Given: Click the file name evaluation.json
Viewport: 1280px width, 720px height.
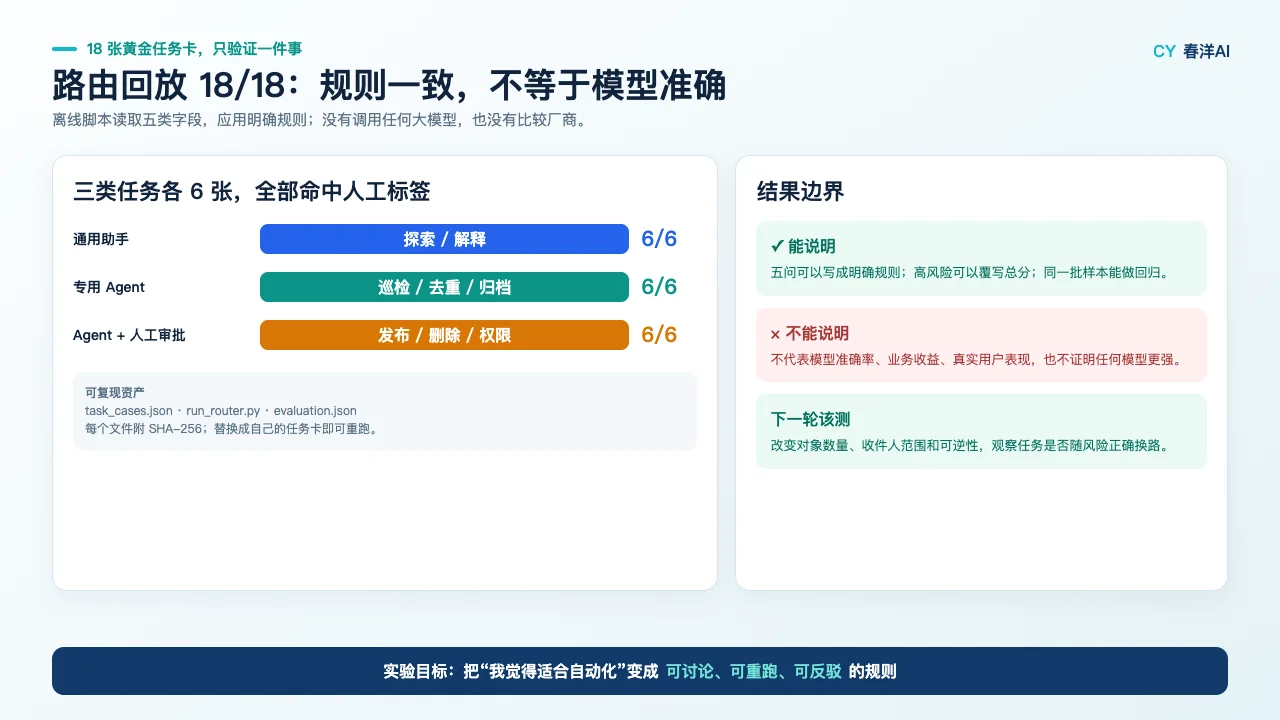Looking at the screenshot, I should [315, 411].
